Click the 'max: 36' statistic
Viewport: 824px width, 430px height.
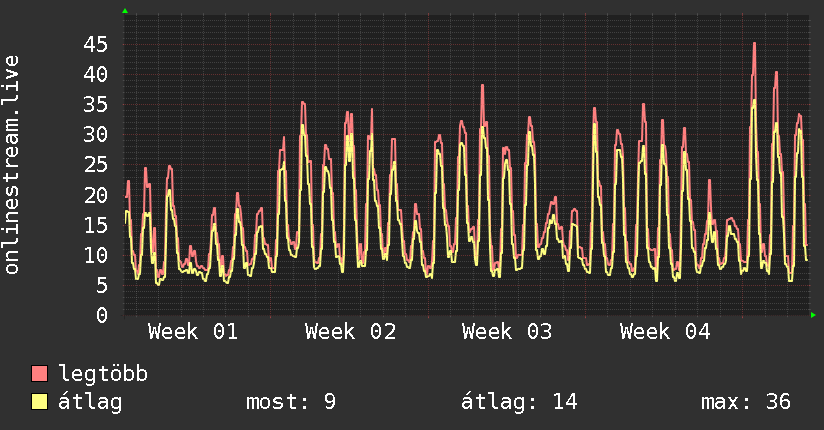pyautogui.click(x=746, y=402)
